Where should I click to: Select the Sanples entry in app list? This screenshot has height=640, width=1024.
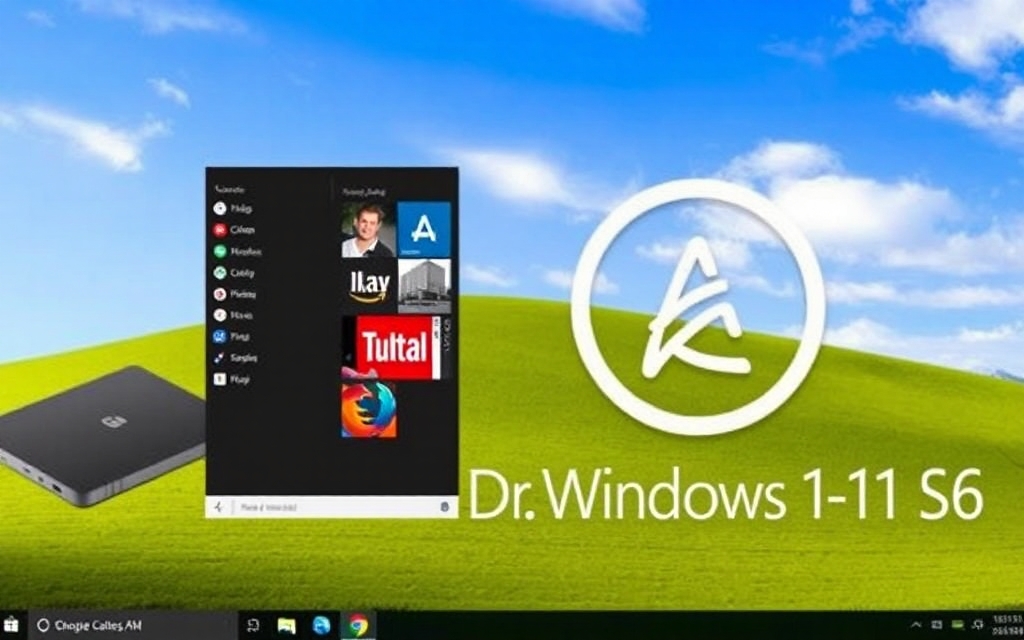[x=235, y=358]
